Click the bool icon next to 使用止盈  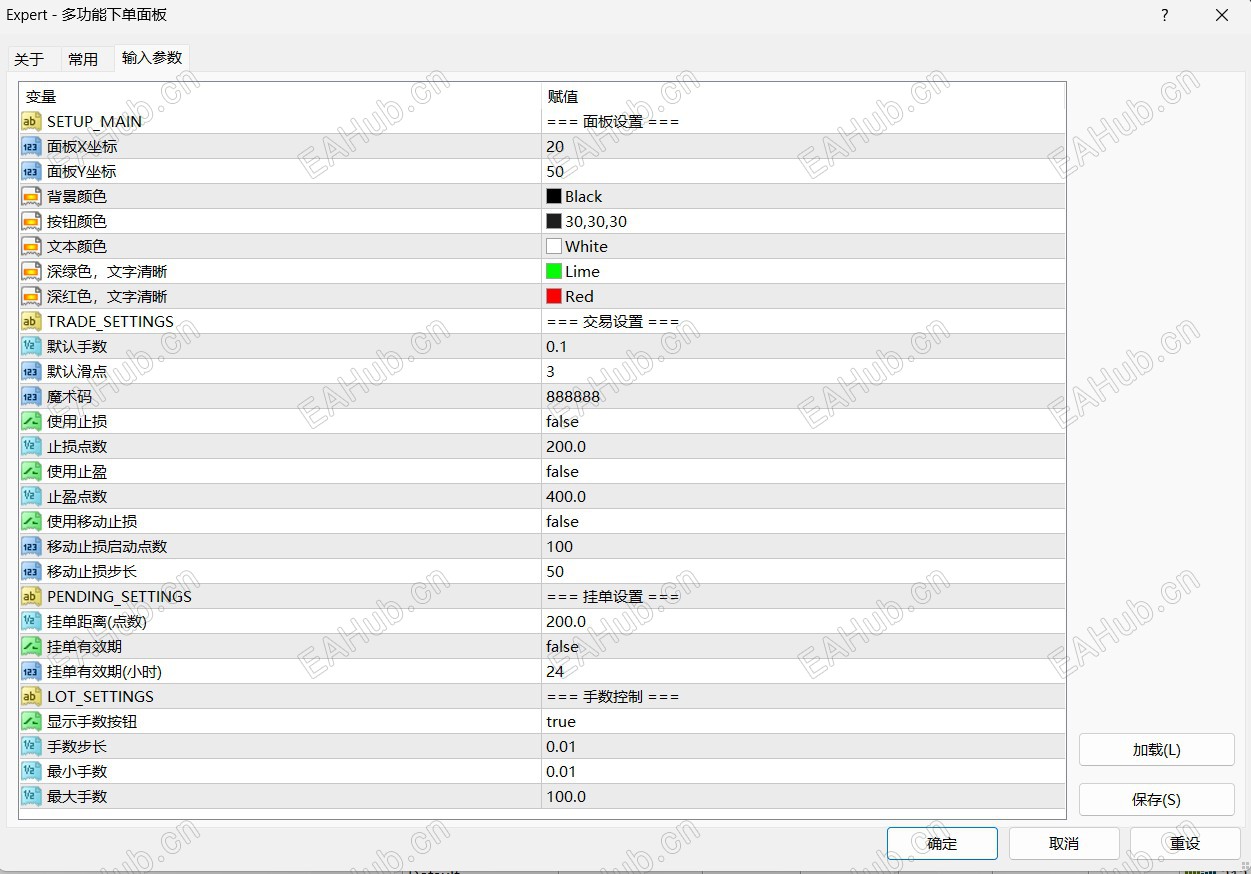coord(31,471)
